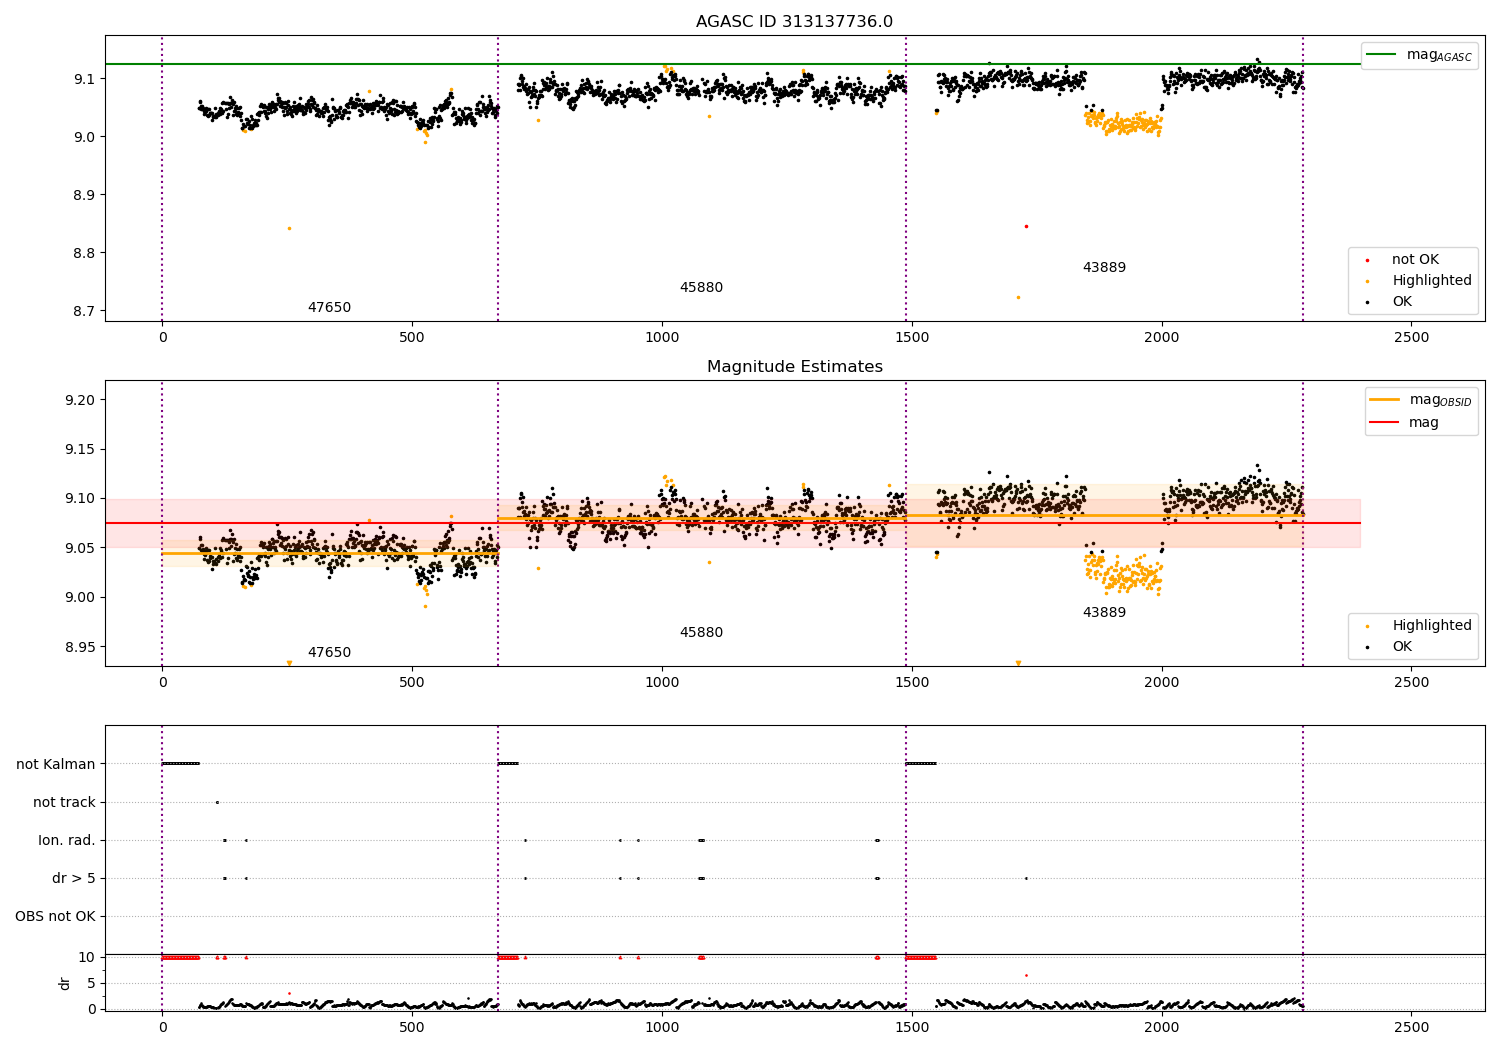
Task: Click label 43889 in the Magnitude Estimates plot
Action: (x=1104, y=613)
